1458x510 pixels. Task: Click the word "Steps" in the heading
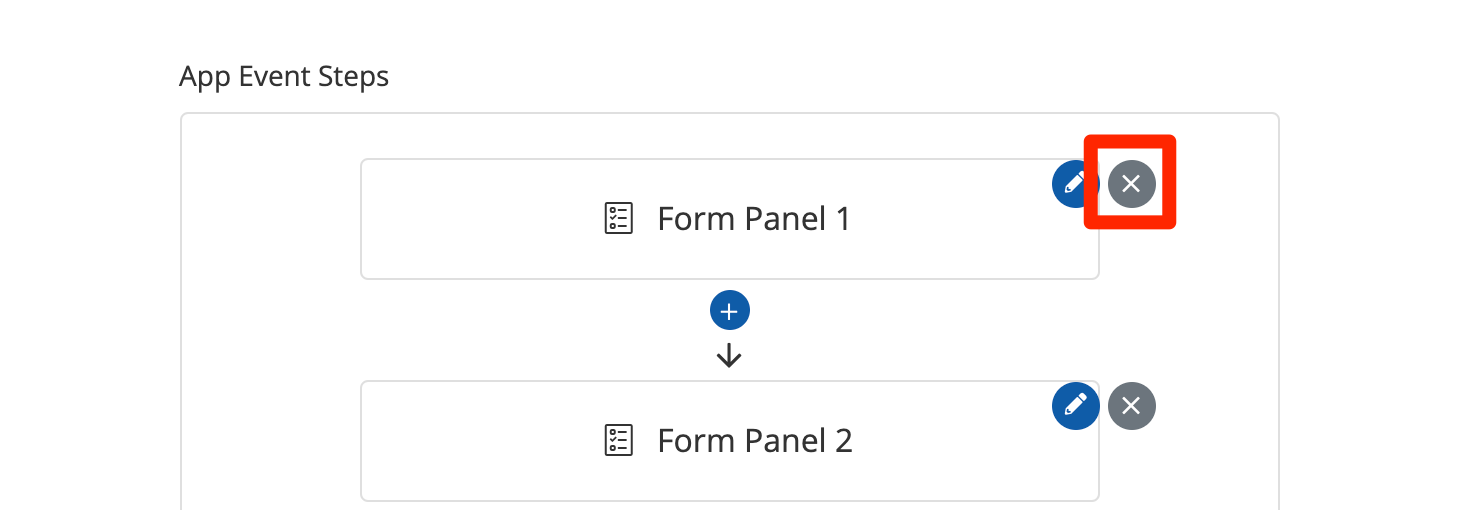pyautogui.click(x=354, y=77)
